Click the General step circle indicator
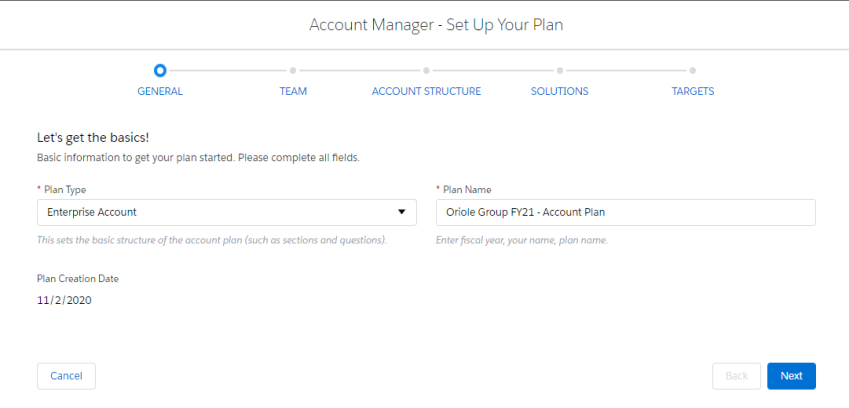Image resolution: width=849 pixels, height=408 pixels. point(160,70)
